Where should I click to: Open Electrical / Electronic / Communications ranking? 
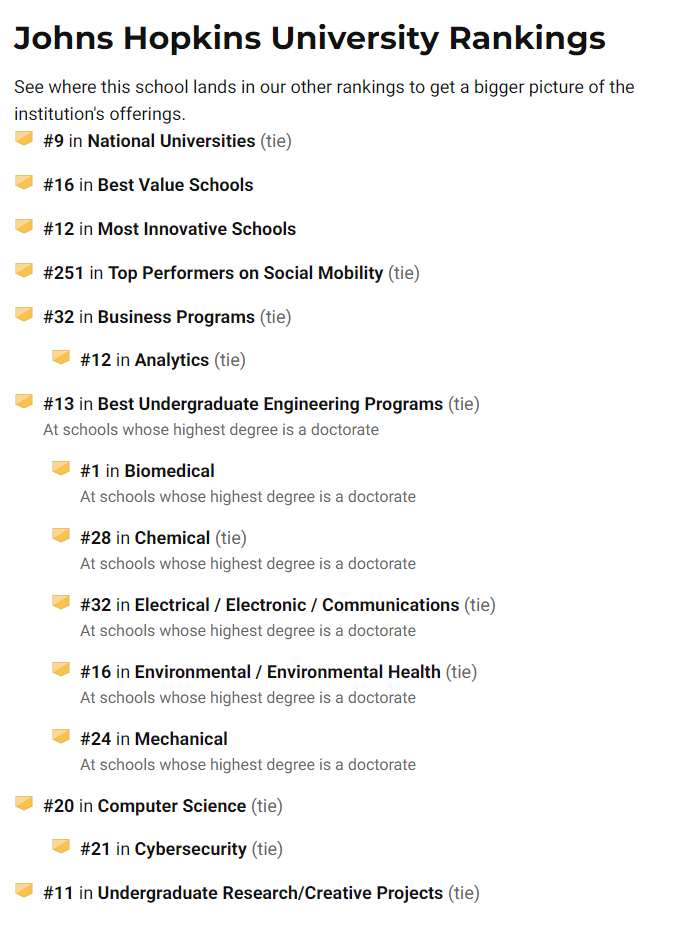(x=297, y=605)
